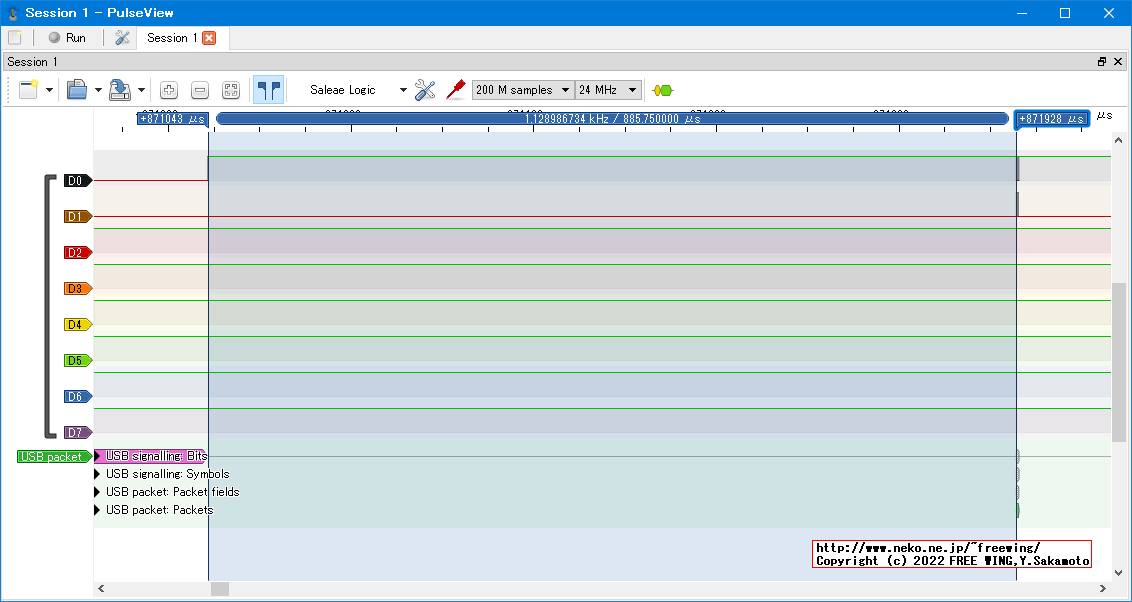Expand the USB signalling: Symbols row
This screenshot has height=602, width=1132.
point(98,474)
